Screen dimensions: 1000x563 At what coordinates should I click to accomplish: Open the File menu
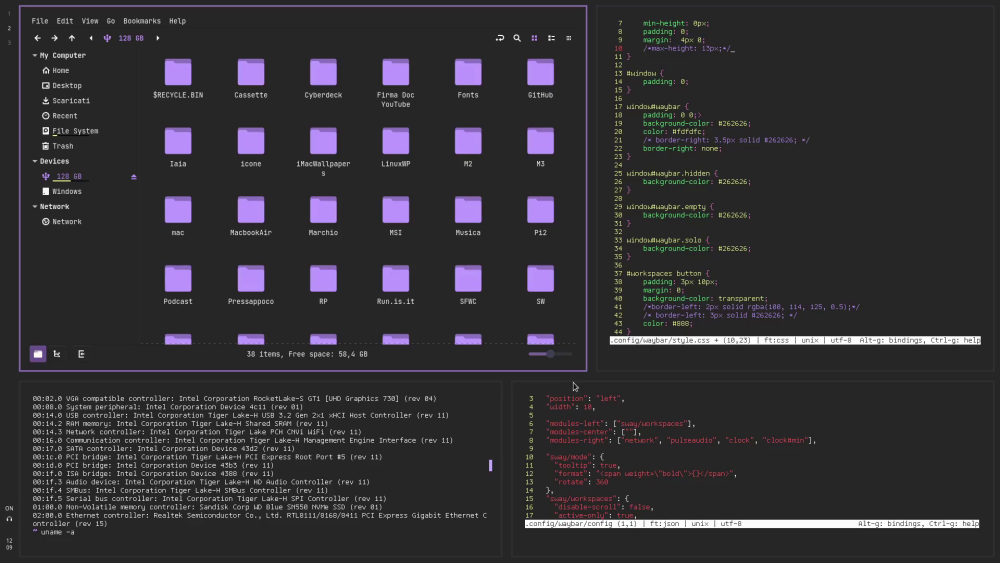pos(40,21)
